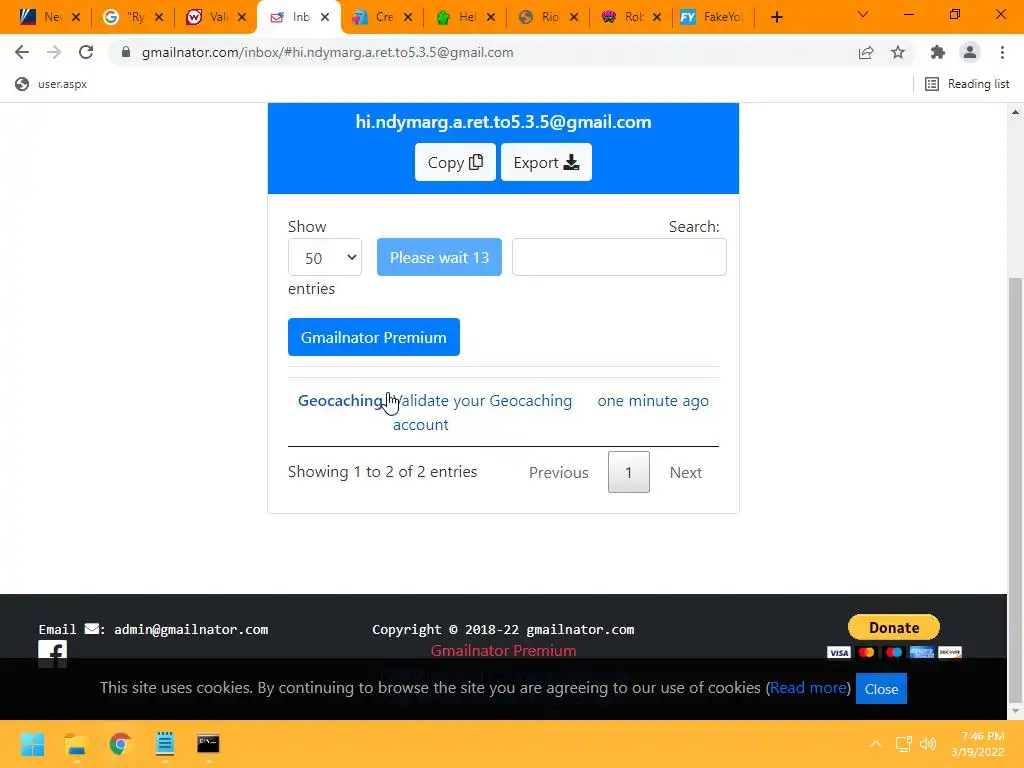
Task: Open Validate your Geocaching account email
Action: (x=482, y=413)
